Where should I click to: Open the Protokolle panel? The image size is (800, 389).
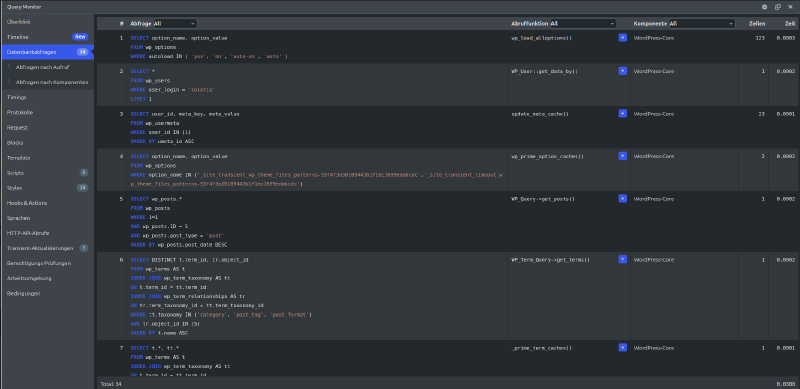pyautogui.click(x=47, y=112)
